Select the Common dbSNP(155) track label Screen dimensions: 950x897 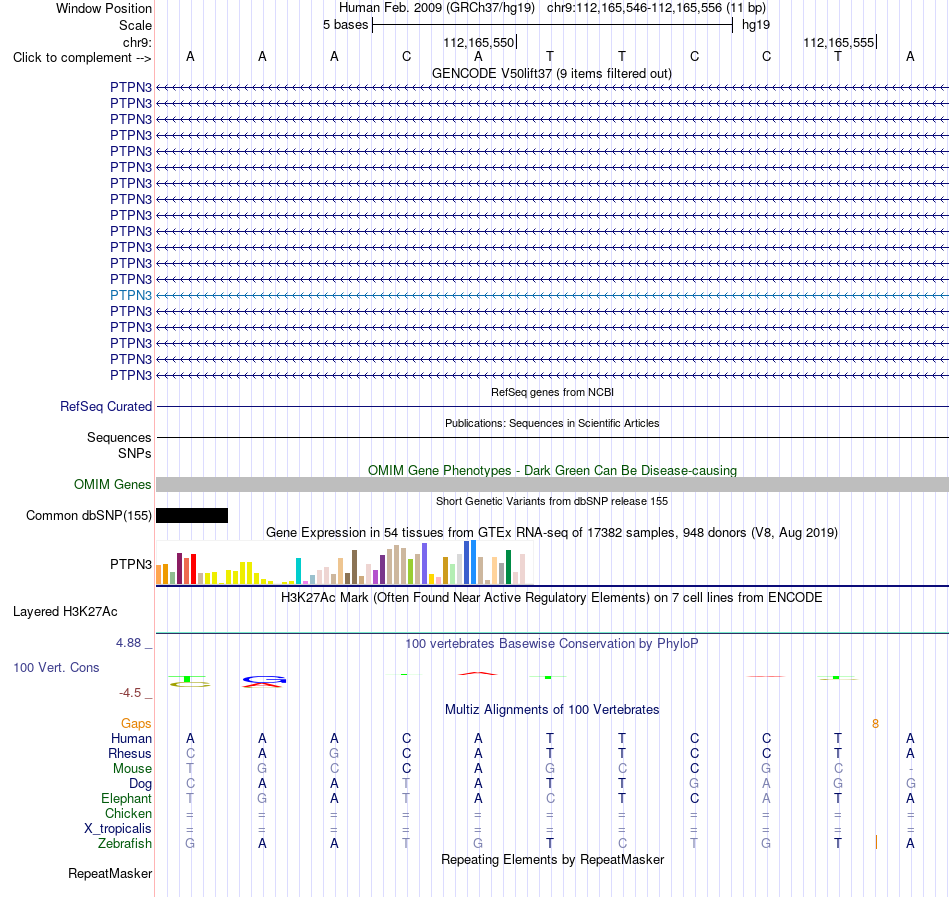click(88, 515)
